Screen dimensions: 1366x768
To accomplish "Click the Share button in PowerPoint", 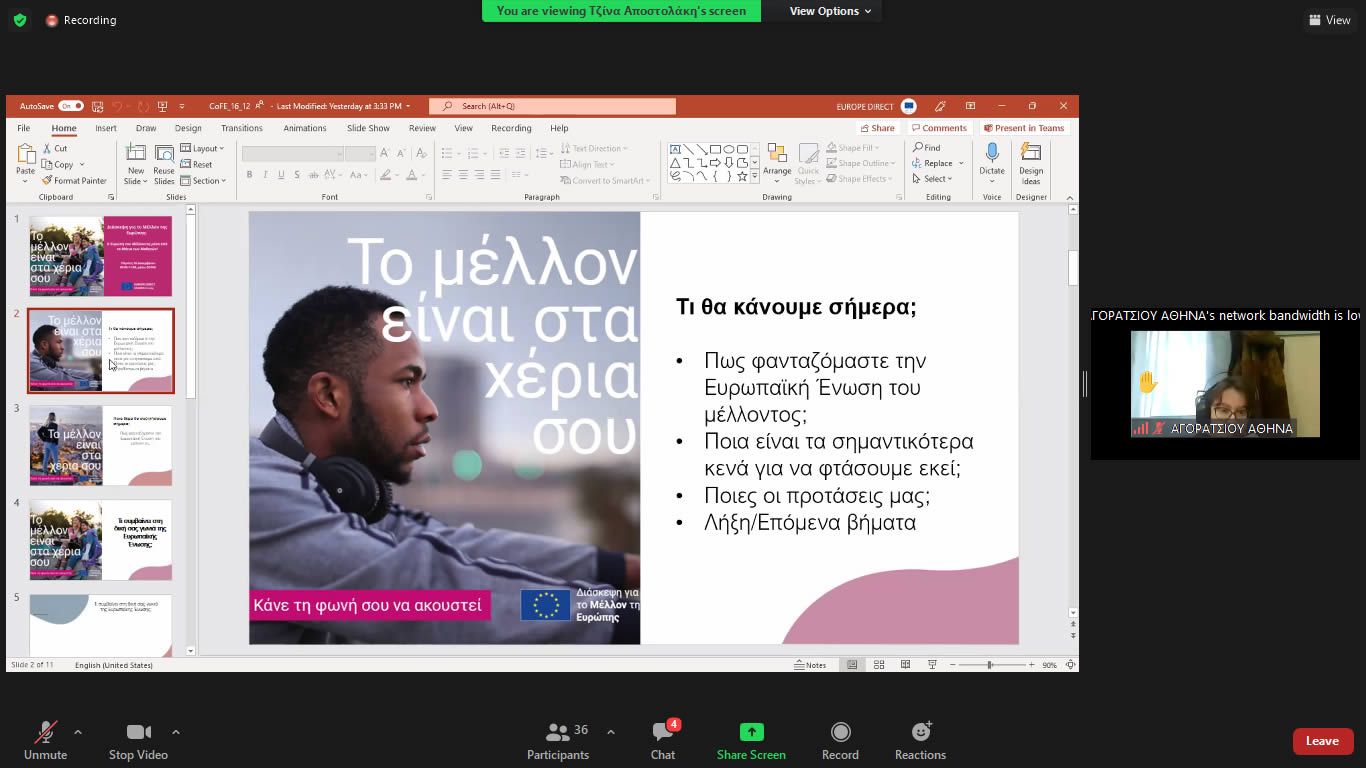I will 877,128.
